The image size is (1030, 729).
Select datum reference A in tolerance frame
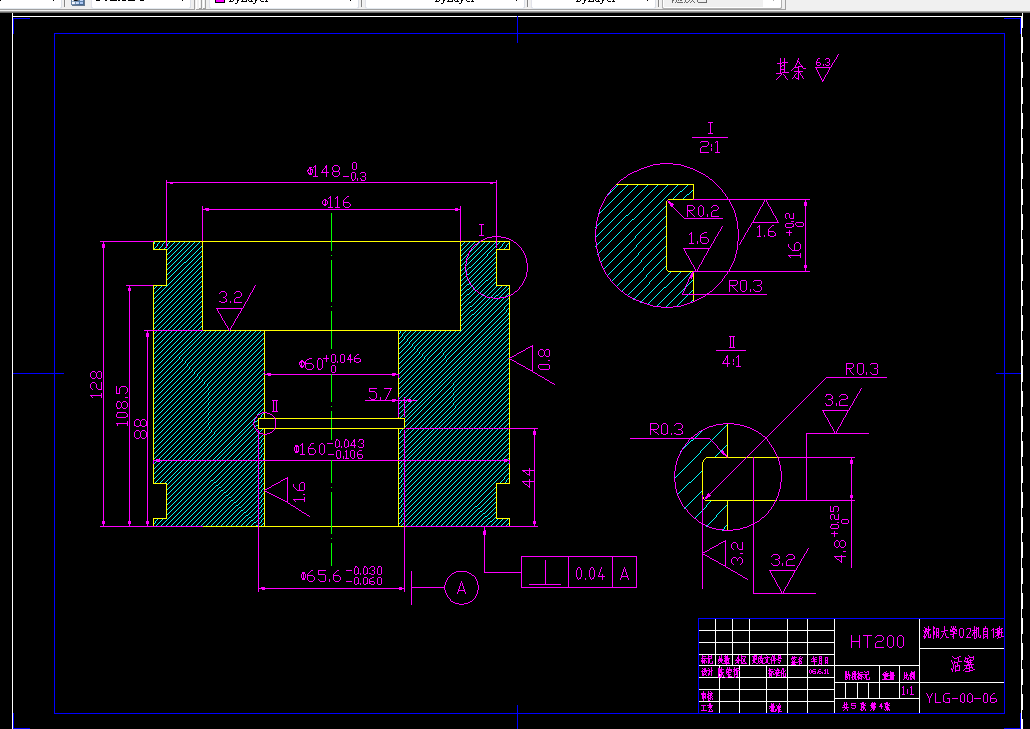point(625,573)
